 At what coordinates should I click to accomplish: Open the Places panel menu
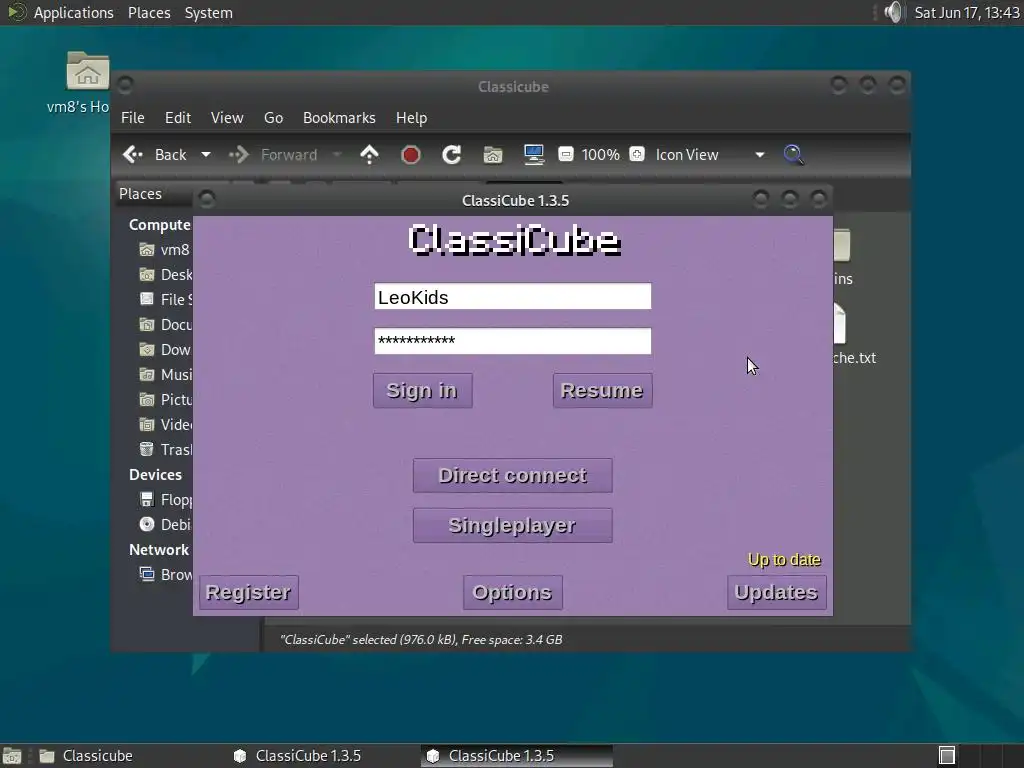point(149,12)
